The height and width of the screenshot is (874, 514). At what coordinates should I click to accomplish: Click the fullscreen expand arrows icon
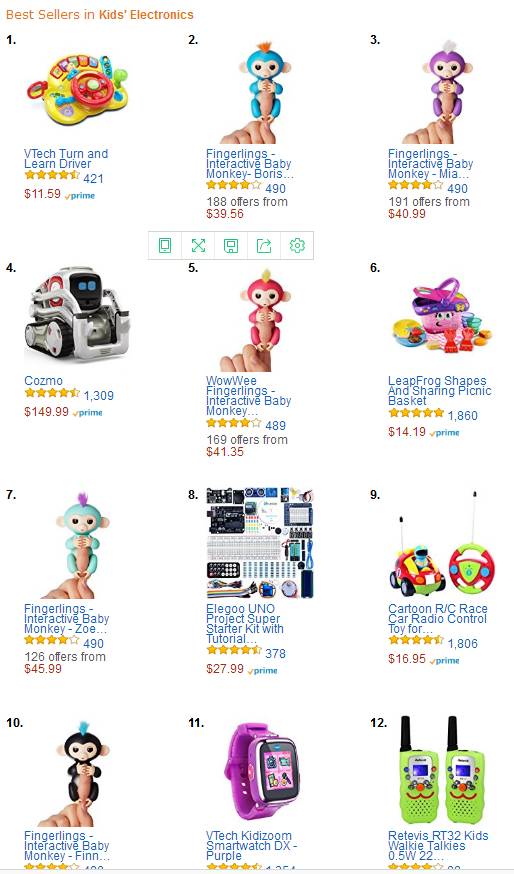point(198,245)
